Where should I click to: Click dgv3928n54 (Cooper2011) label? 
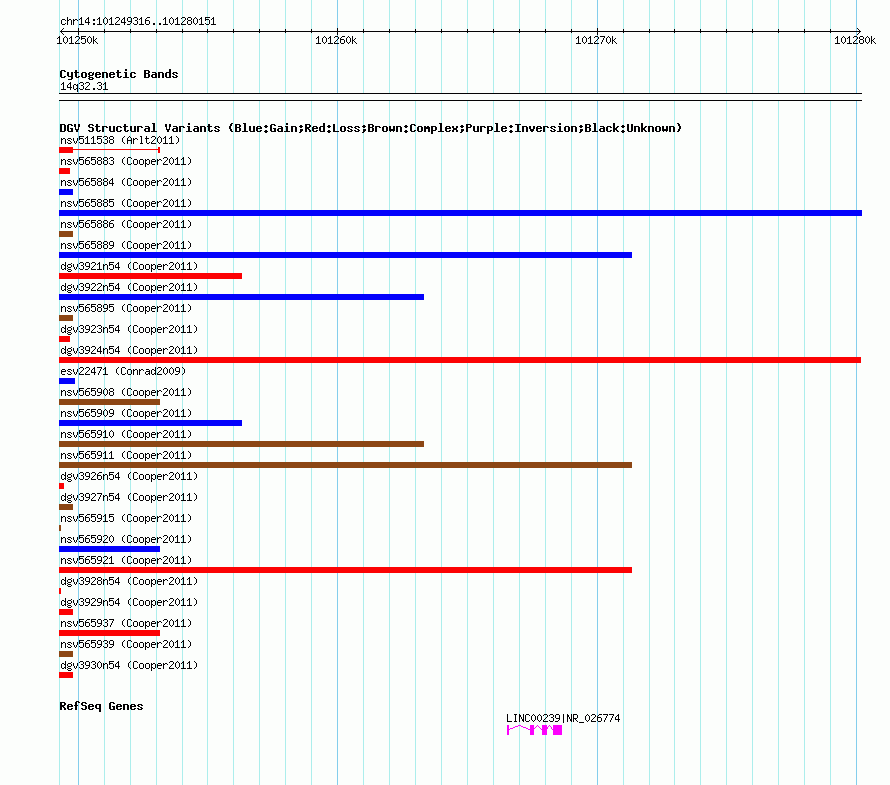tap(129, 581)
